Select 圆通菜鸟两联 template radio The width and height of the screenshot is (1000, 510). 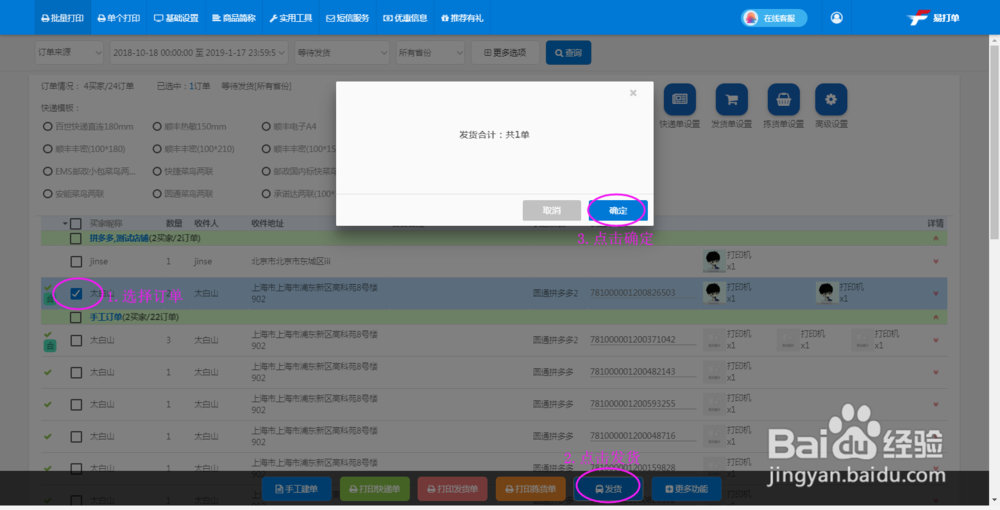tap(157, 193)
